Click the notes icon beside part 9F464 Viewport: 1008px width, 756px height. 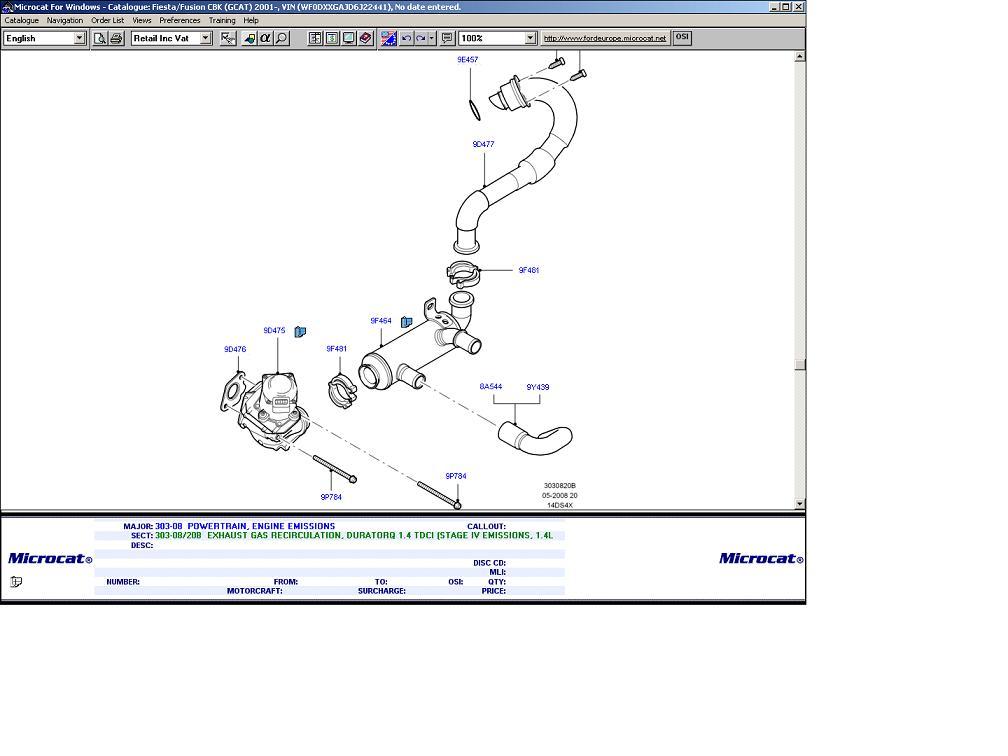407,322
